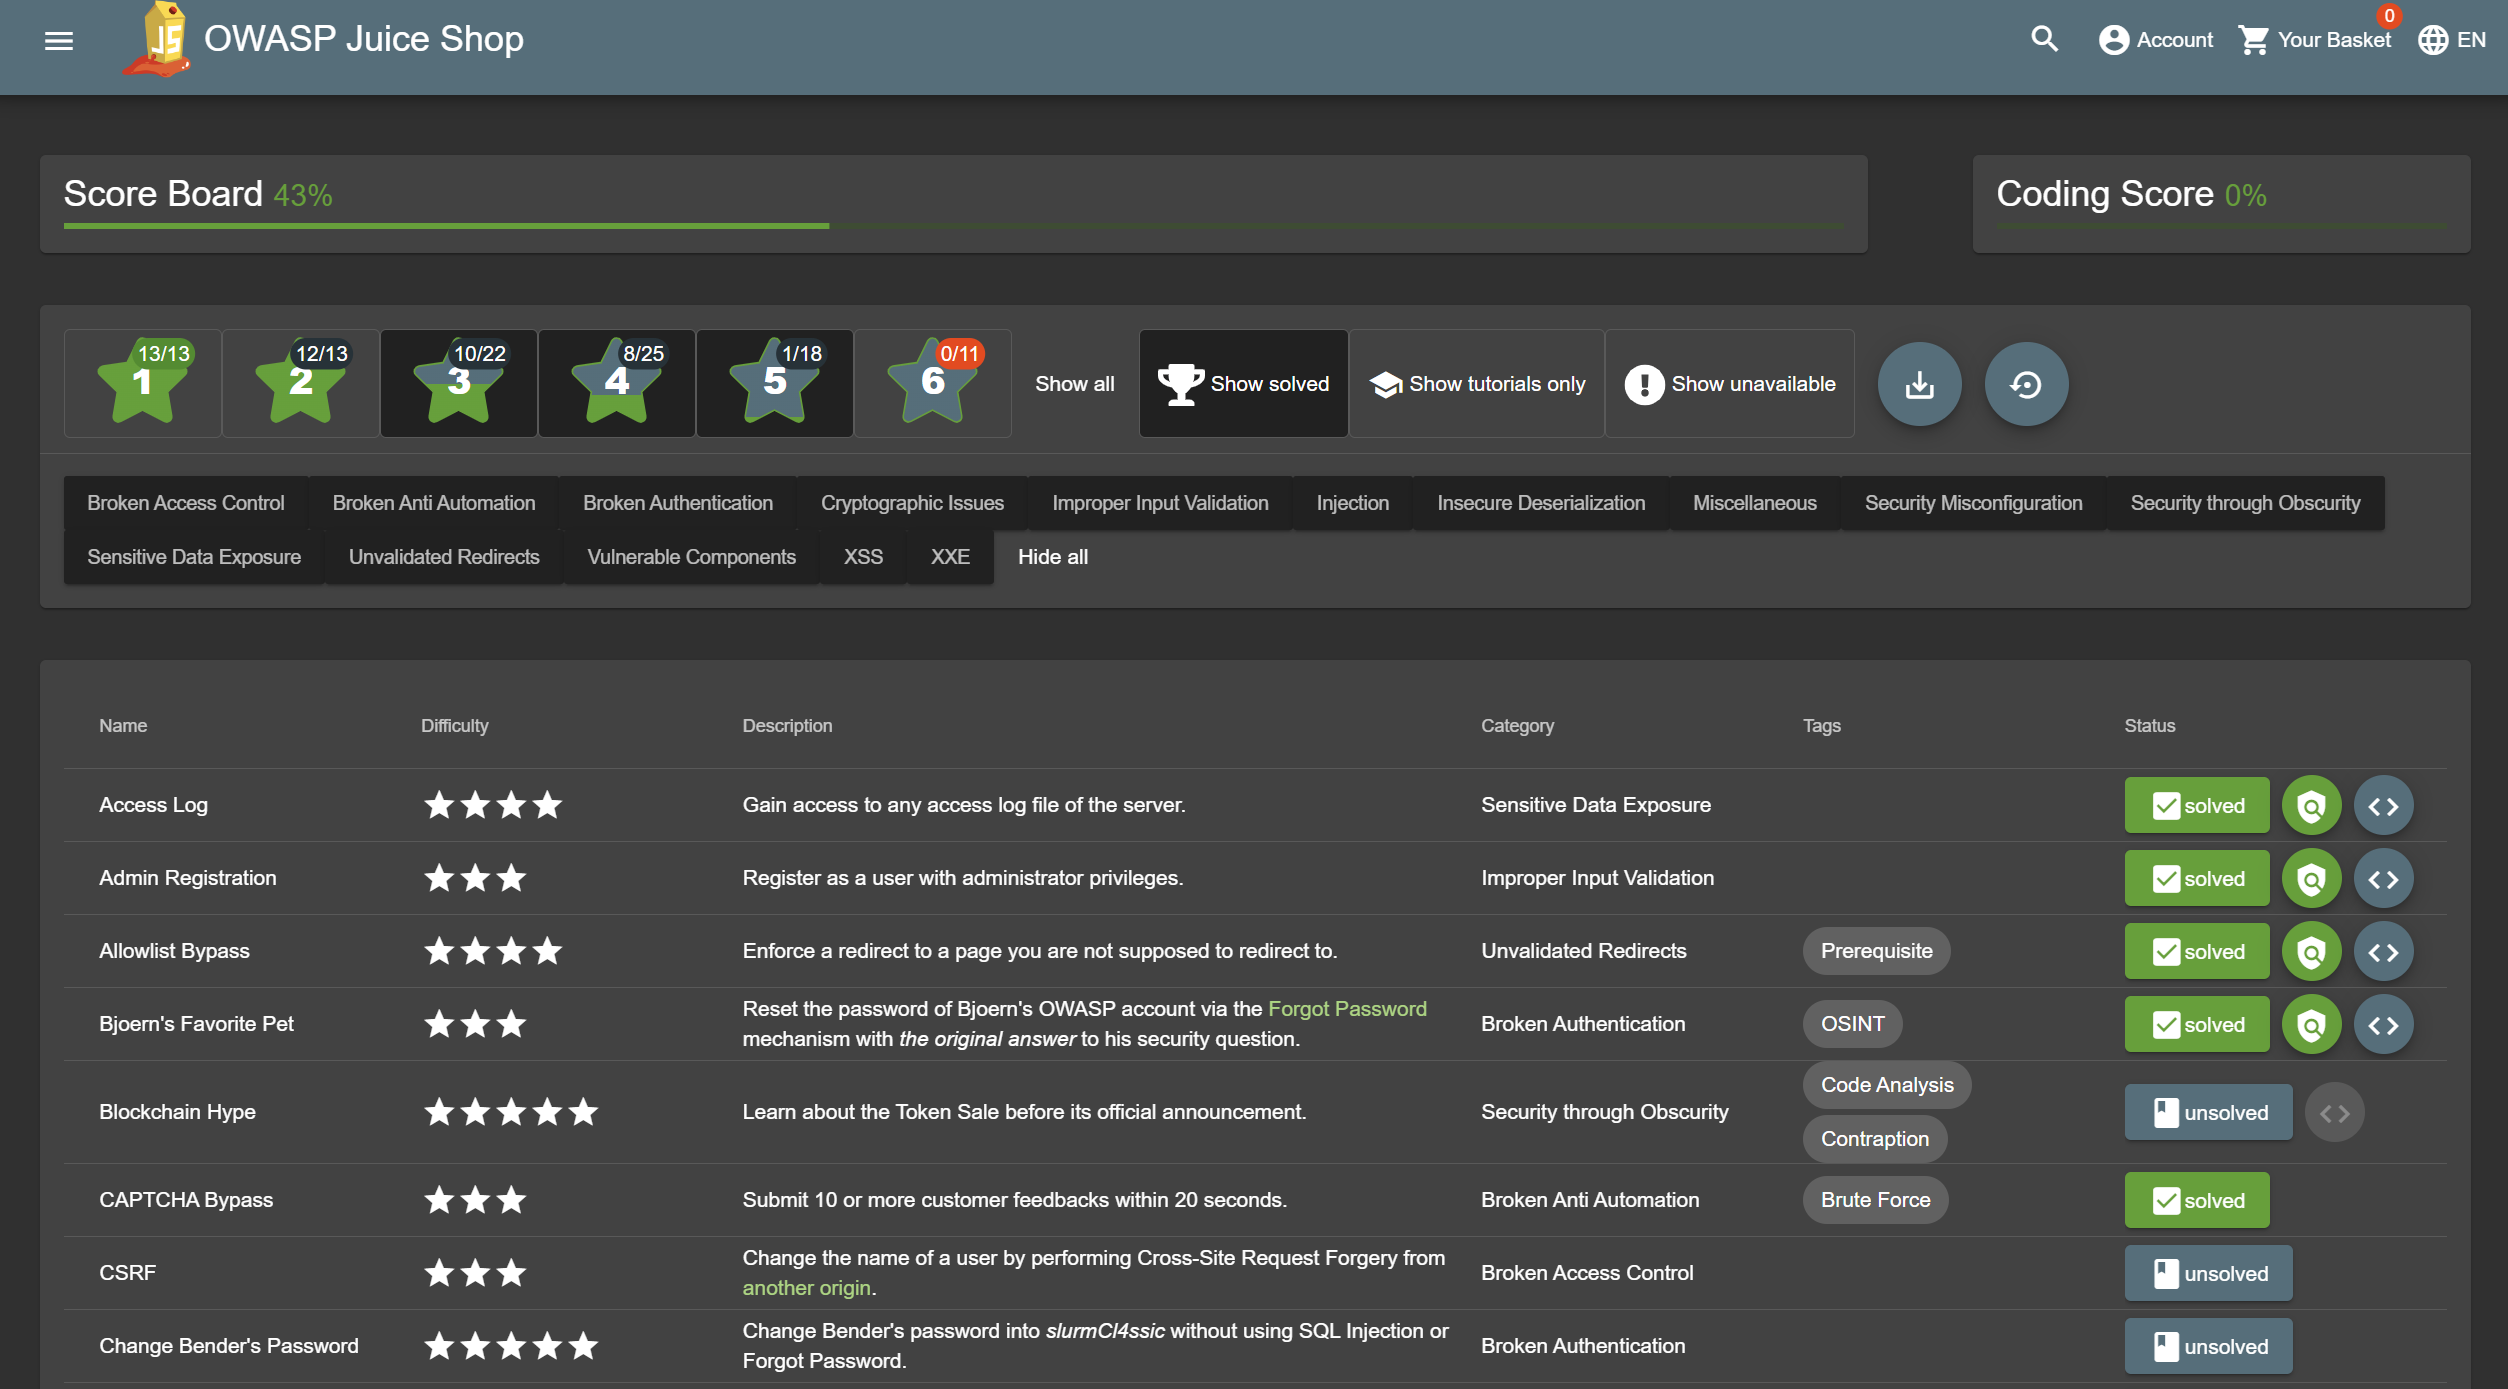Toggle the Show solved filter
This screenshot has width=2508, height=1389.
(1243, 384)
